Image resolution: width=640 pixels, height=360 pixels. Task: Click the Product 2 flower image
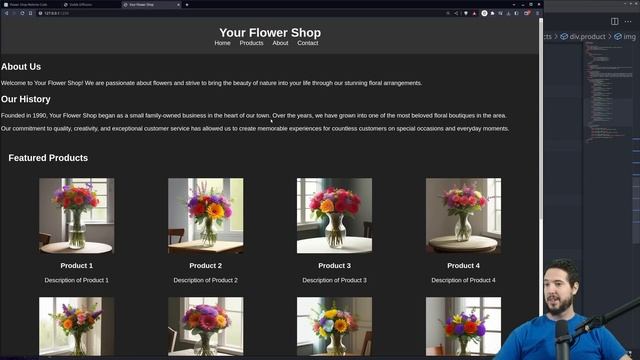[x=206, y=216]
